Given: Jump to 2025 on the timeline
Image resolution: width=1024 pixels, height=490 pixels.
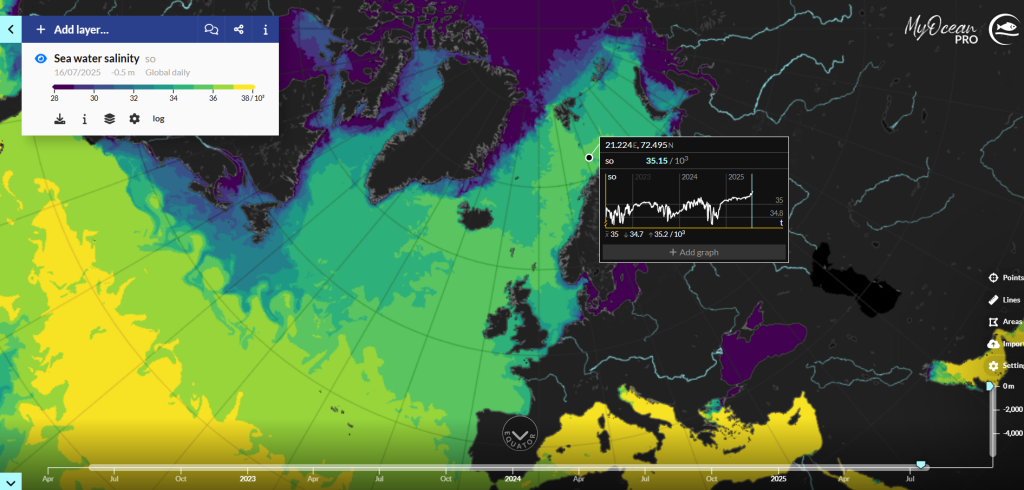Looking at the screenshot, I should coord(778,478).
